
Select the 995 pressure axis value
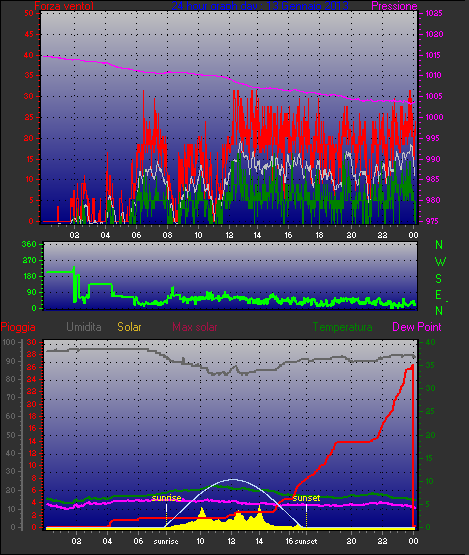click(x=433, y=138)
